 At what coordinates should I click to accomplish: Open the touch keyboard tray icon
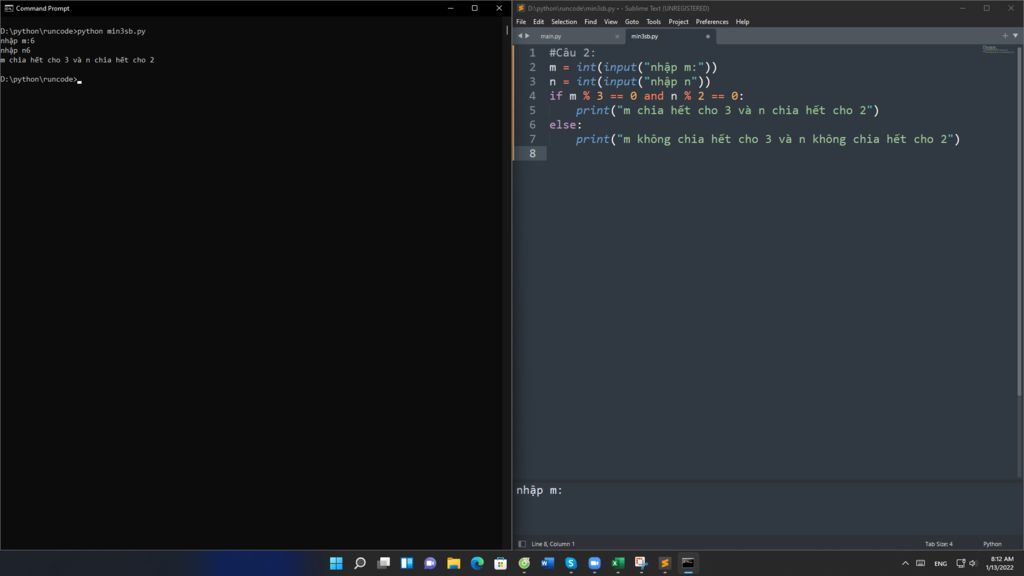[920, 563]
